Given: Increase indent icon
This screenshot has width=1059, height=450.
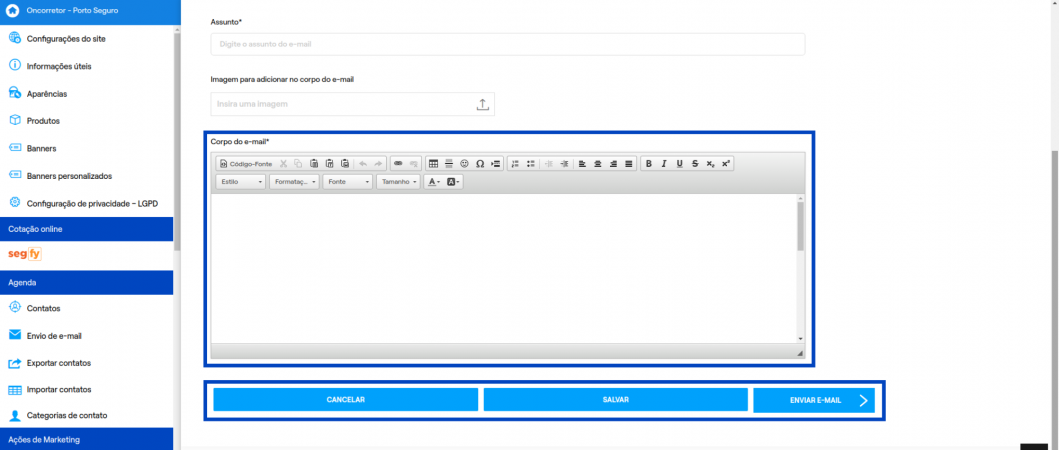Looking at the screenshot, I should [x=564, y=164].
